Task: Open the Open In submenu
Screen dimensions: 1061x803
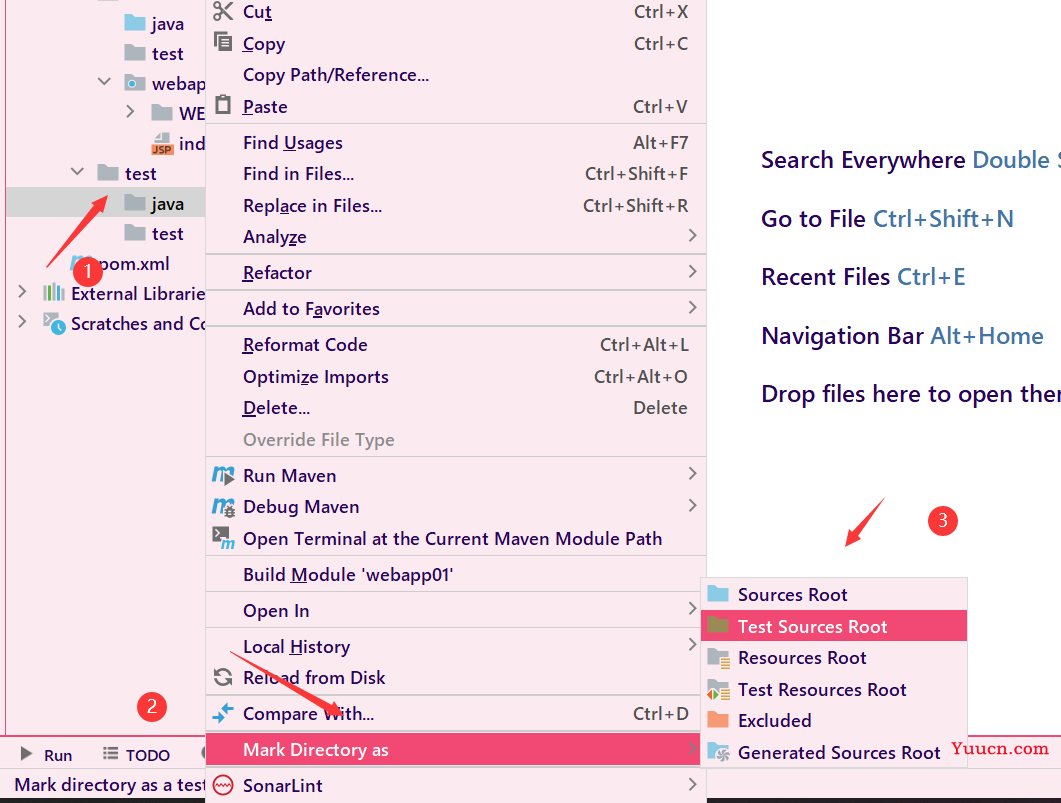Action: click(x=455, y=610)
